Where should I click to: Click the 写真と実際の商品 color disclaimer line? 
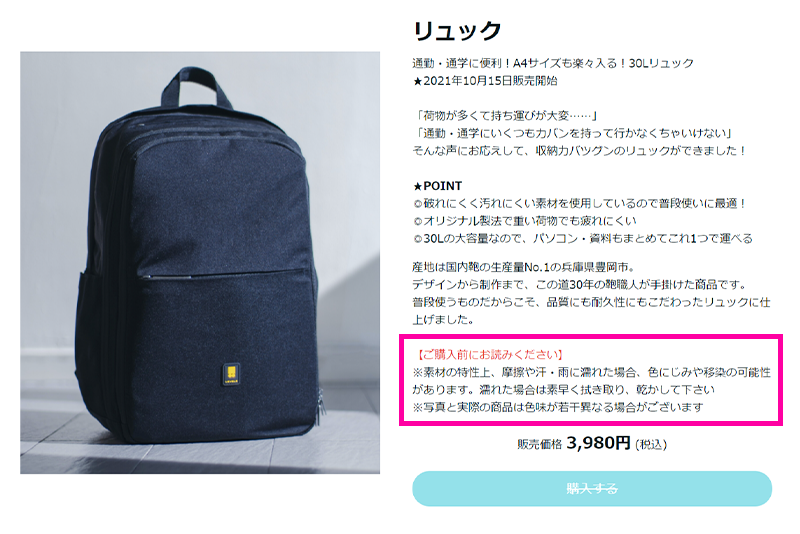(x=558, y=407)
